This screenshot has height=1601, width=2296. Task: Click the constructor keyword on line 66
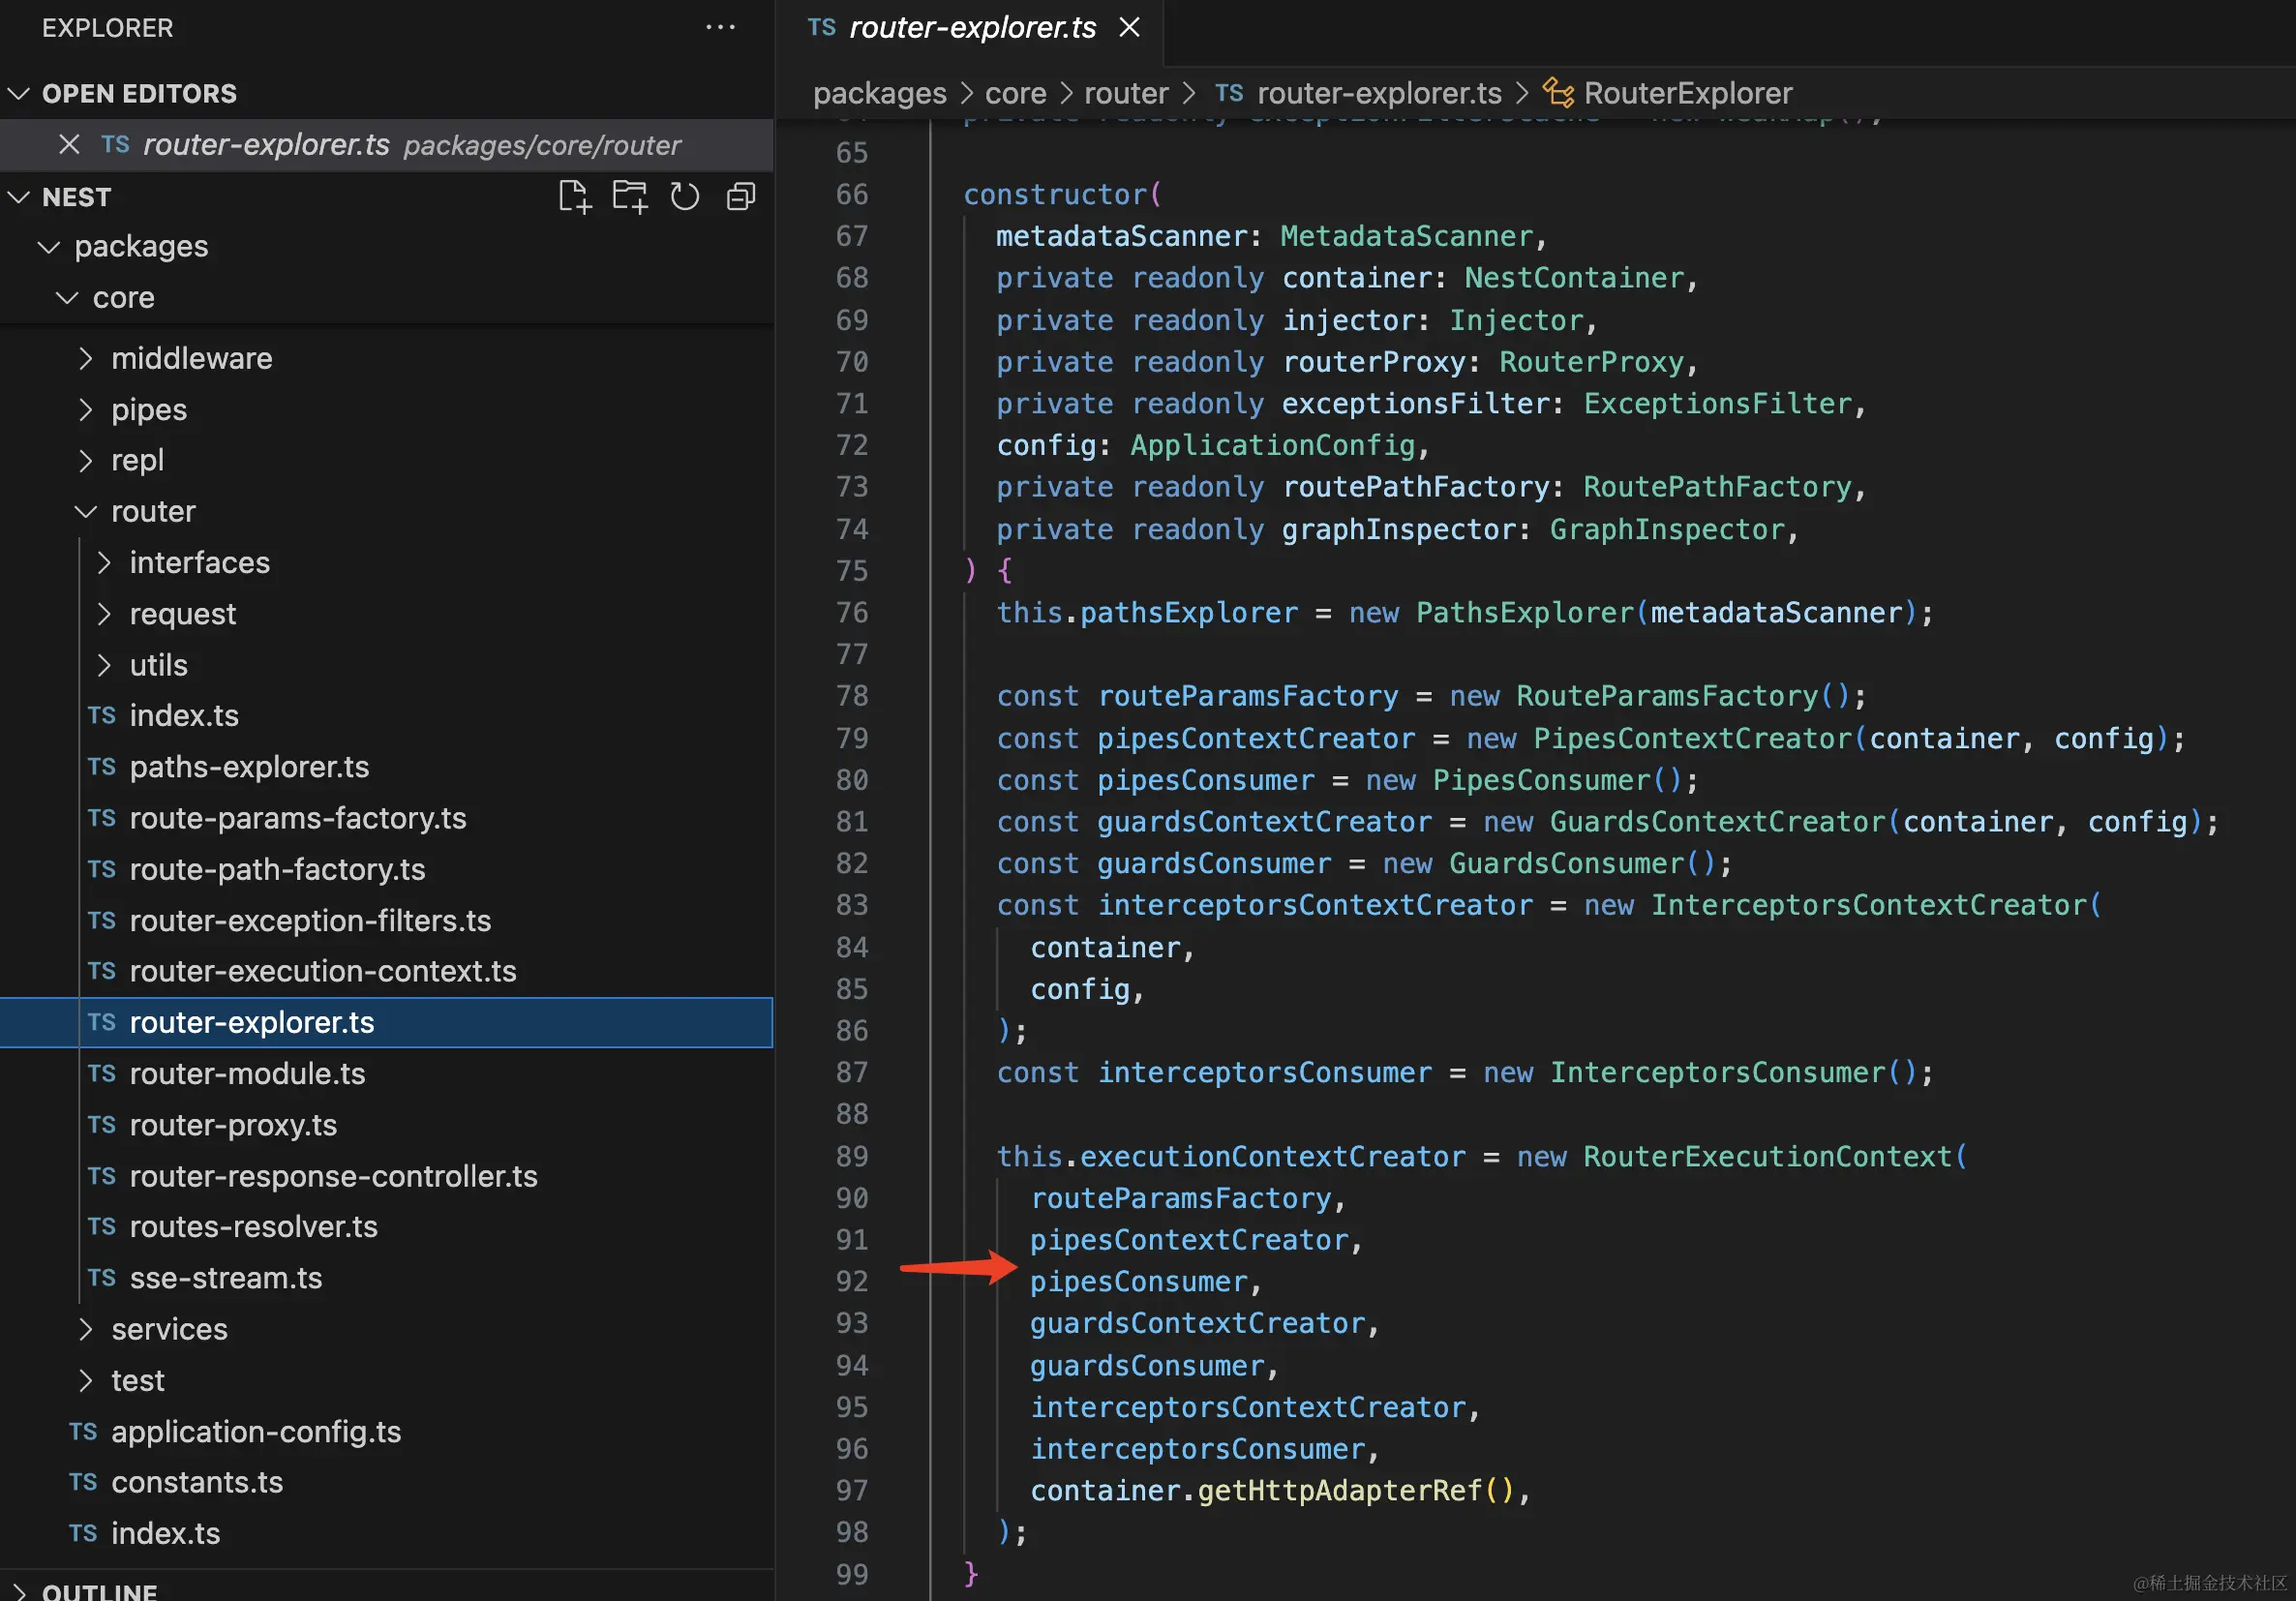pos(1055,194)
